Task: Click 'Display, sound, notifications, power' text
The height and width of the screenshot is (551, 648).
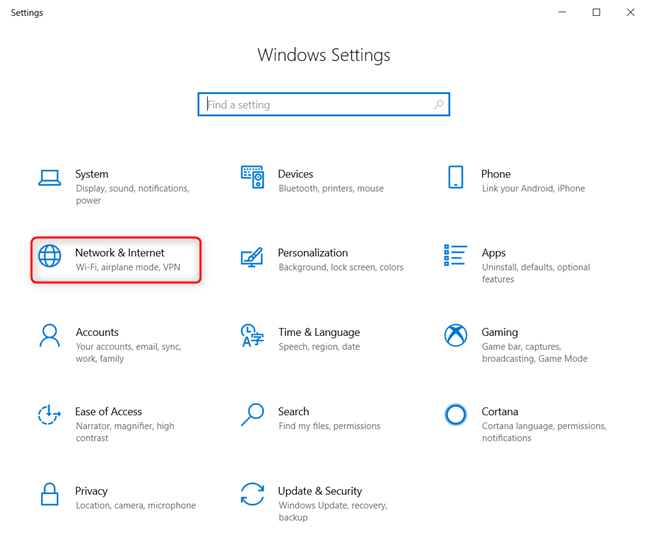Action: click(x=133, y=194)
